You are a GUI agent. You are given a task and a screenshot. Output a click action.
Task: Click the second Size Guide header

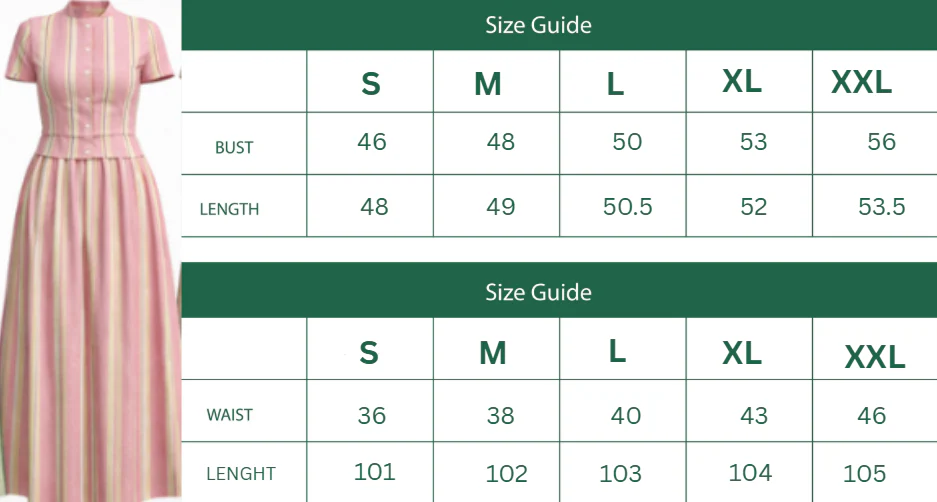point(538,292)
